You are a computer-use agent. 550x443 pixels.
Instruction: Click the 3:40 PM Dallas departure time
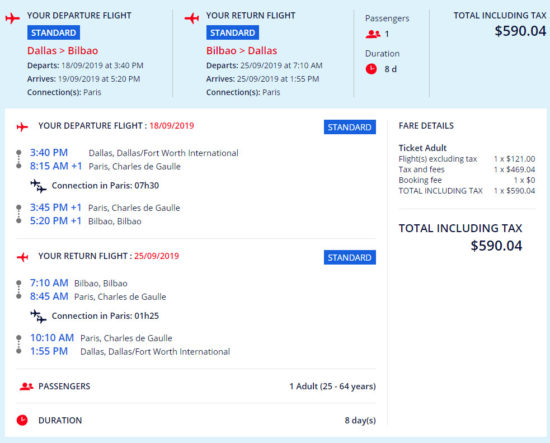pos(49,153)
